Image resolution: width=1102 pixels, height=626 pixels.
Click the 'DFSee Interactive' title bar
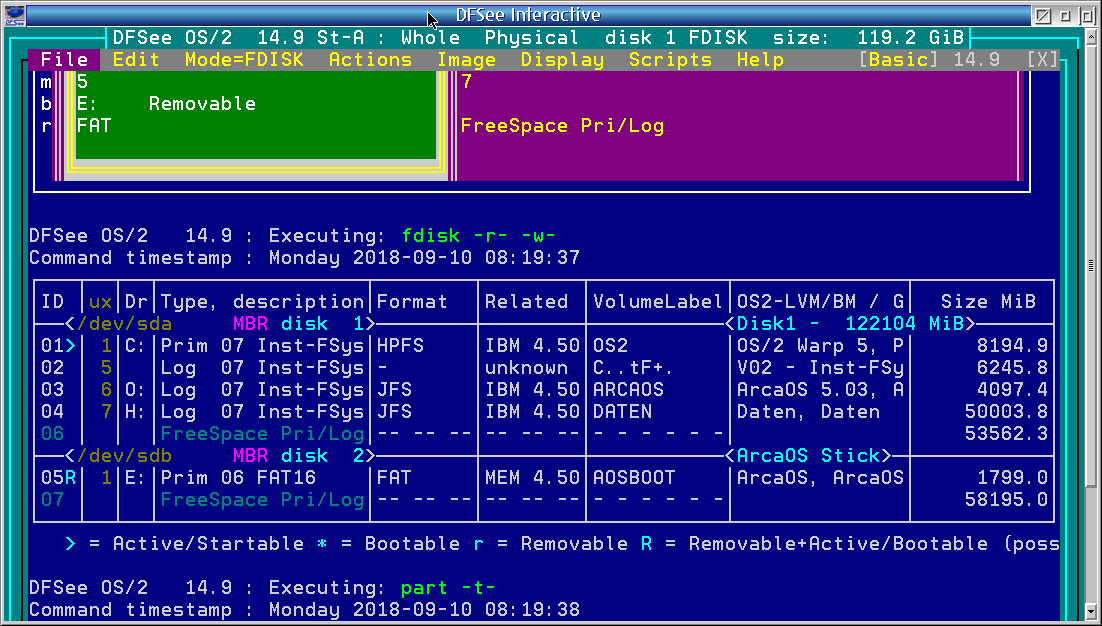click(x=529, y=15)
